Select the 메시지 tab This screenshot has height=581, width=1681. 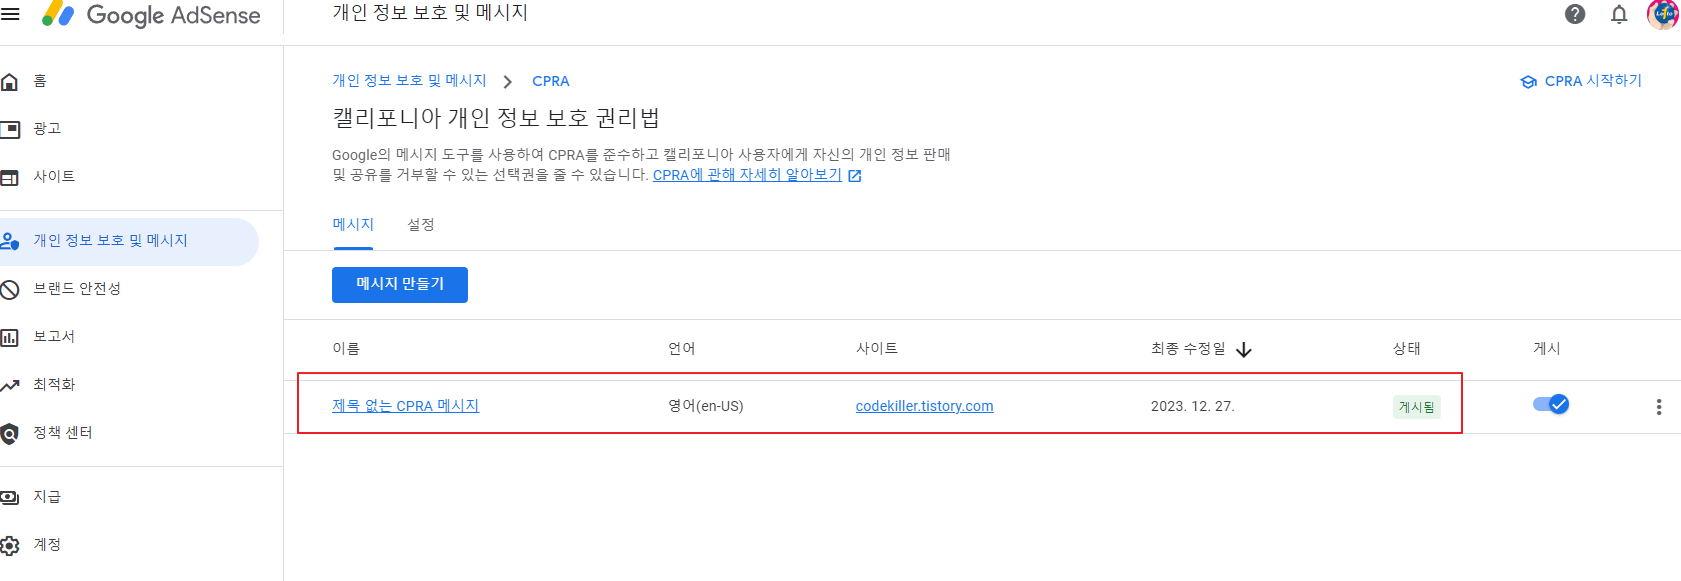pyautogui.click(x=352, y=224)
